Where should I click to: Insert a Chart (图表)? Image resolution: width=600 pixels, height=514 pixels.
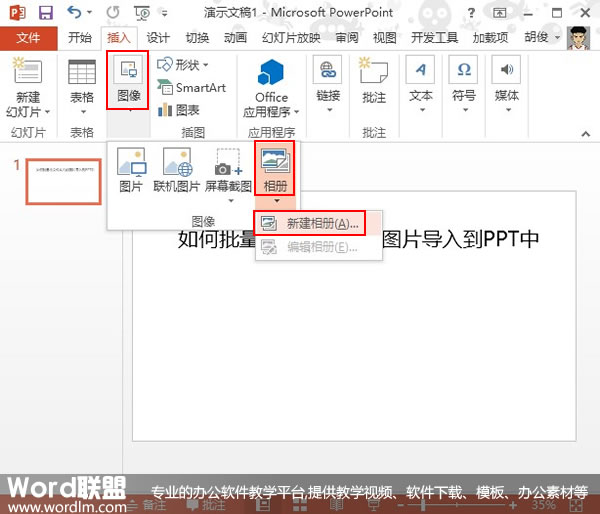(179, 110)
